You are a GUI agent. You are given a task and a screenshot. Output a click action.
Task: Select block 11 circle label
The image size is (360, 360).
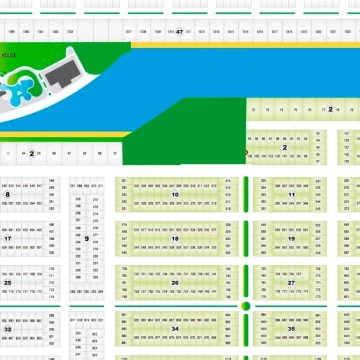(x=292, y=195)
